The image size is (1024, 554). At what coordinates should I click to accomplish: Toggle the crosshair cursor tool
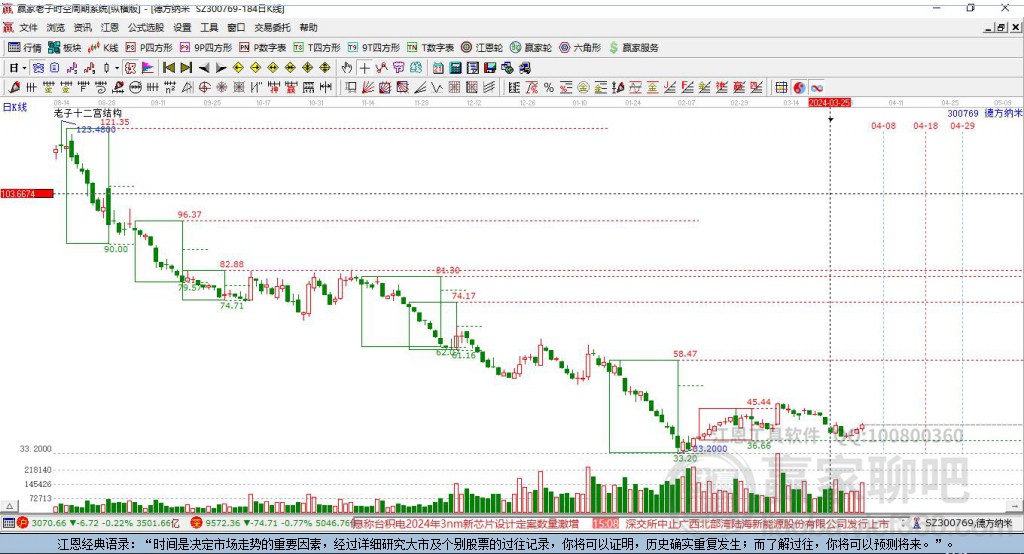pos(364,68)
